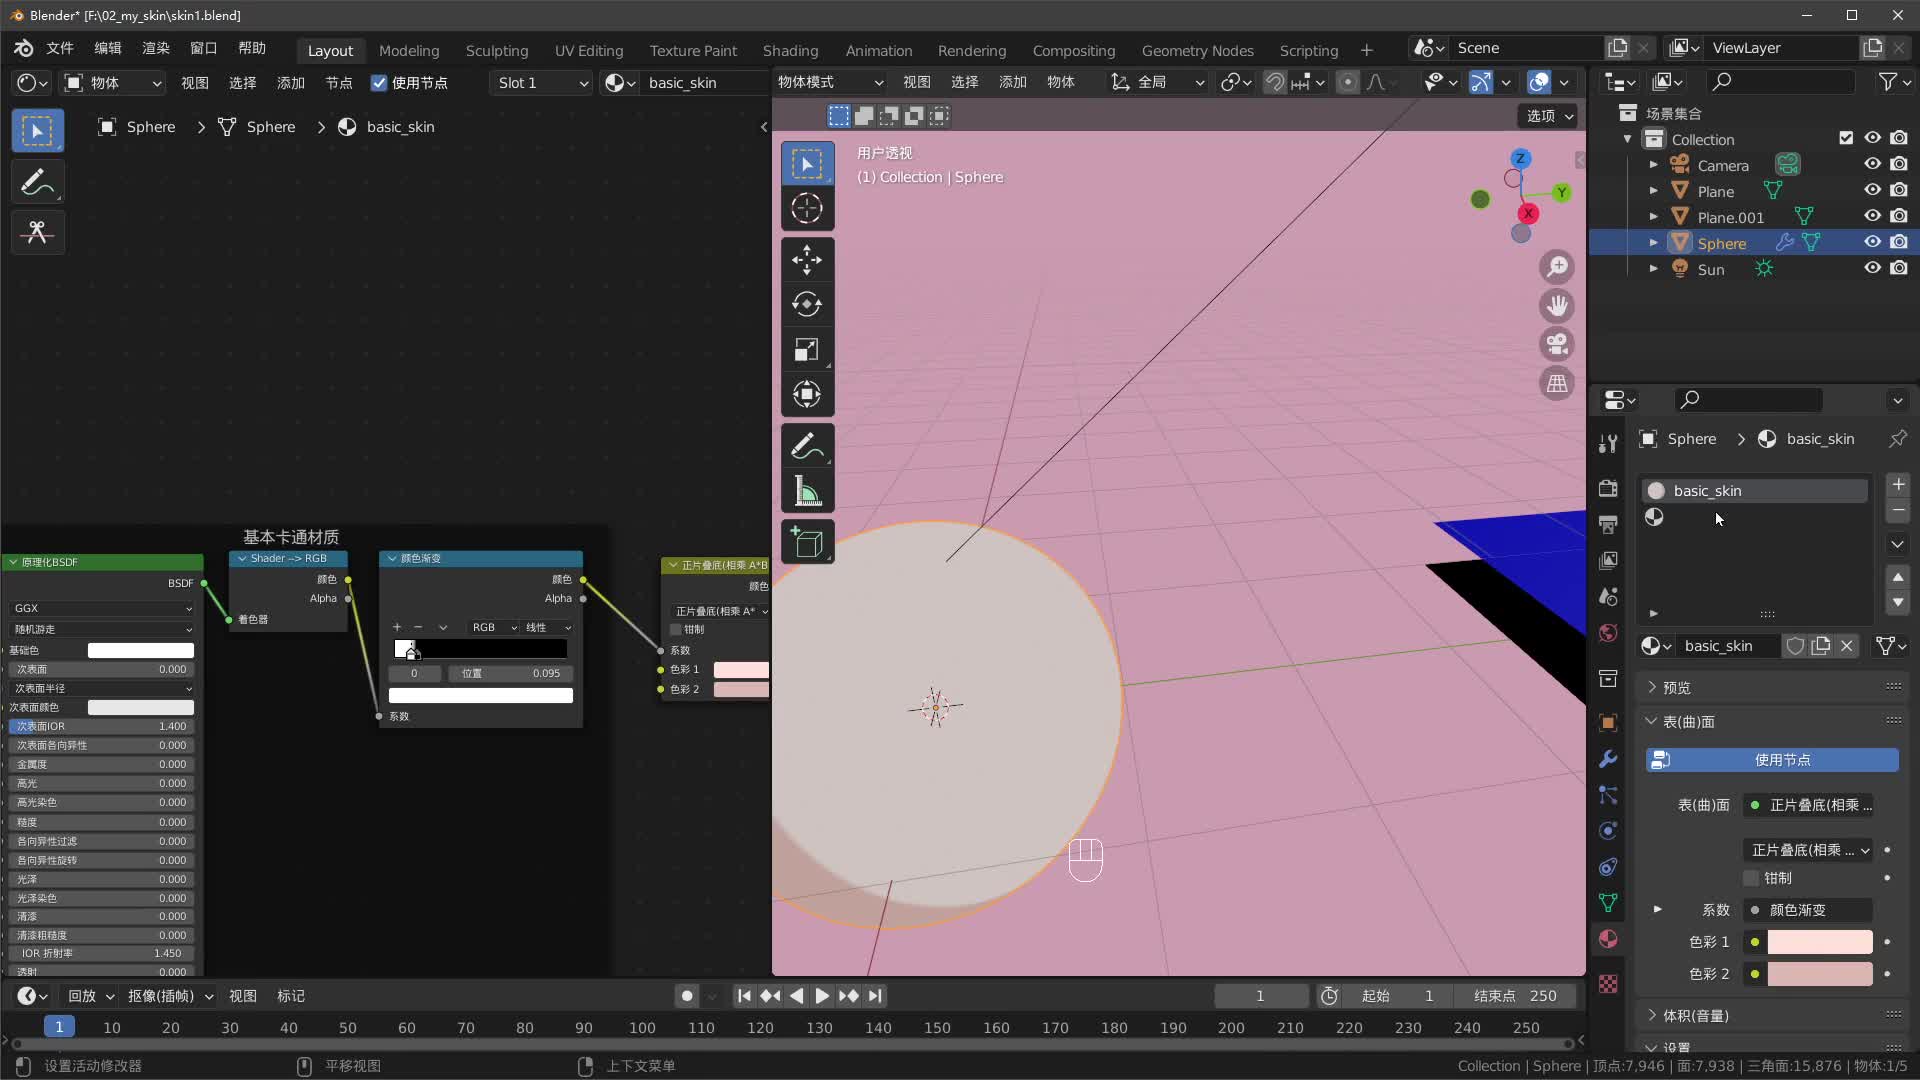Select the Measure tool in viewport
The height and width of the screenshot is (1080, 1920).
[807, 491]
